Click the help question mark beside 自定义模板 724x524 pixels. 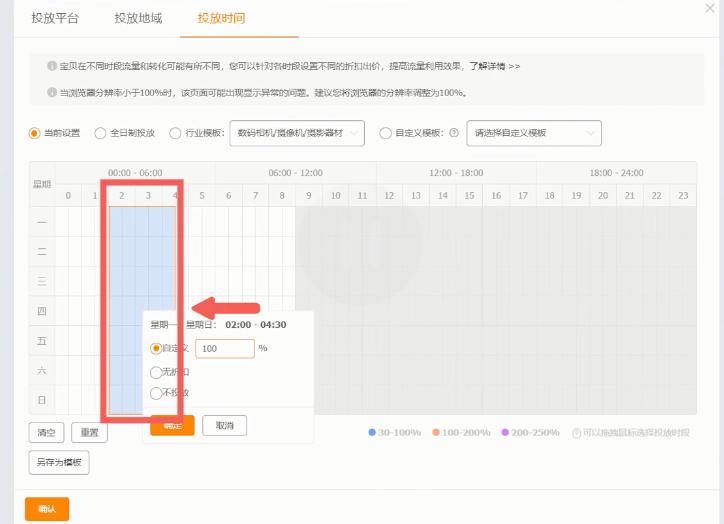click(454, 133)
